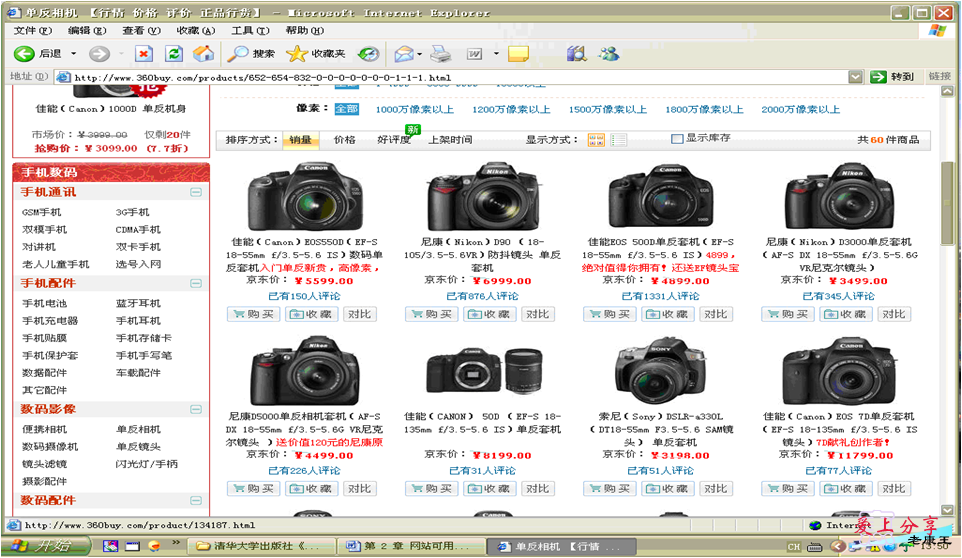
Task: Click the Canon EOS 550D camera image
Action: [x=305, y=197]
